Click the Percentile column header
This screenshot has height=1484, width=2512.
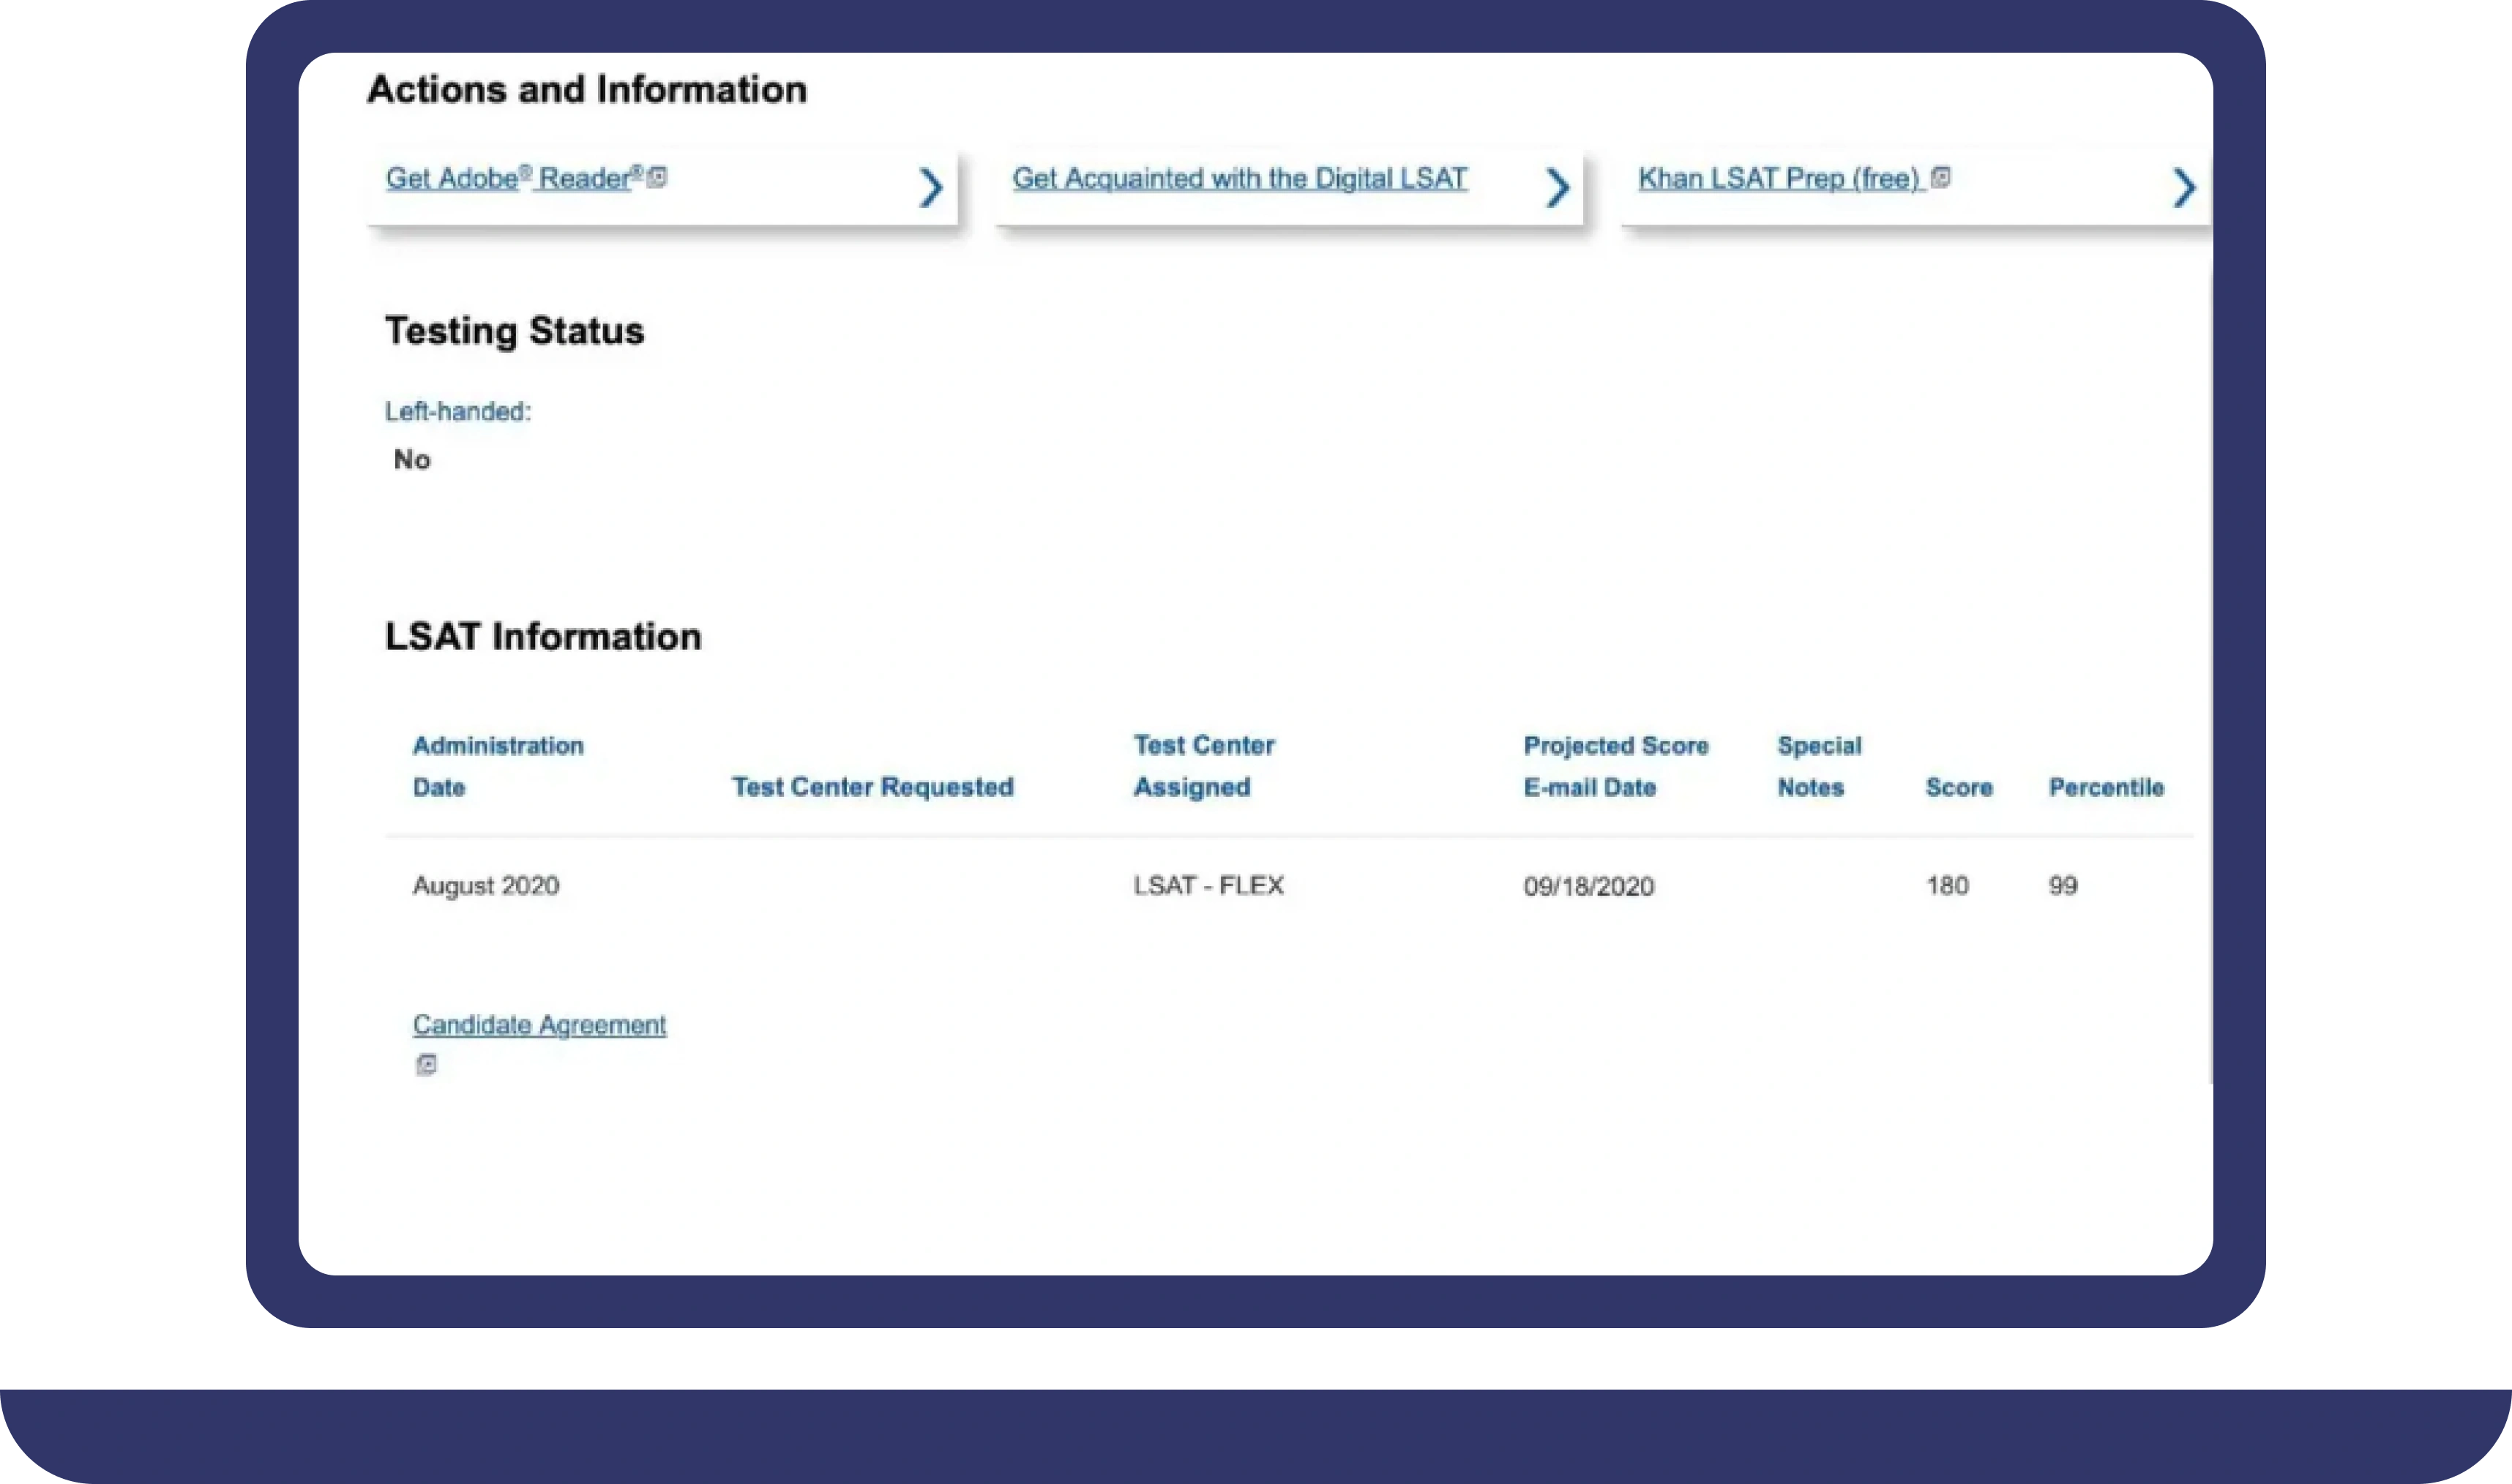(2106, 787)
